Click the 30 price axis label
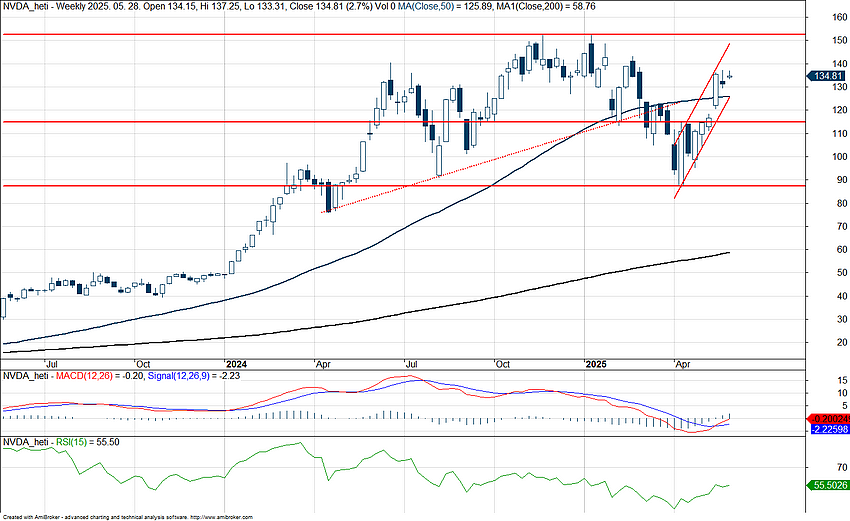The image size is (850, 521). coord(842,319)
